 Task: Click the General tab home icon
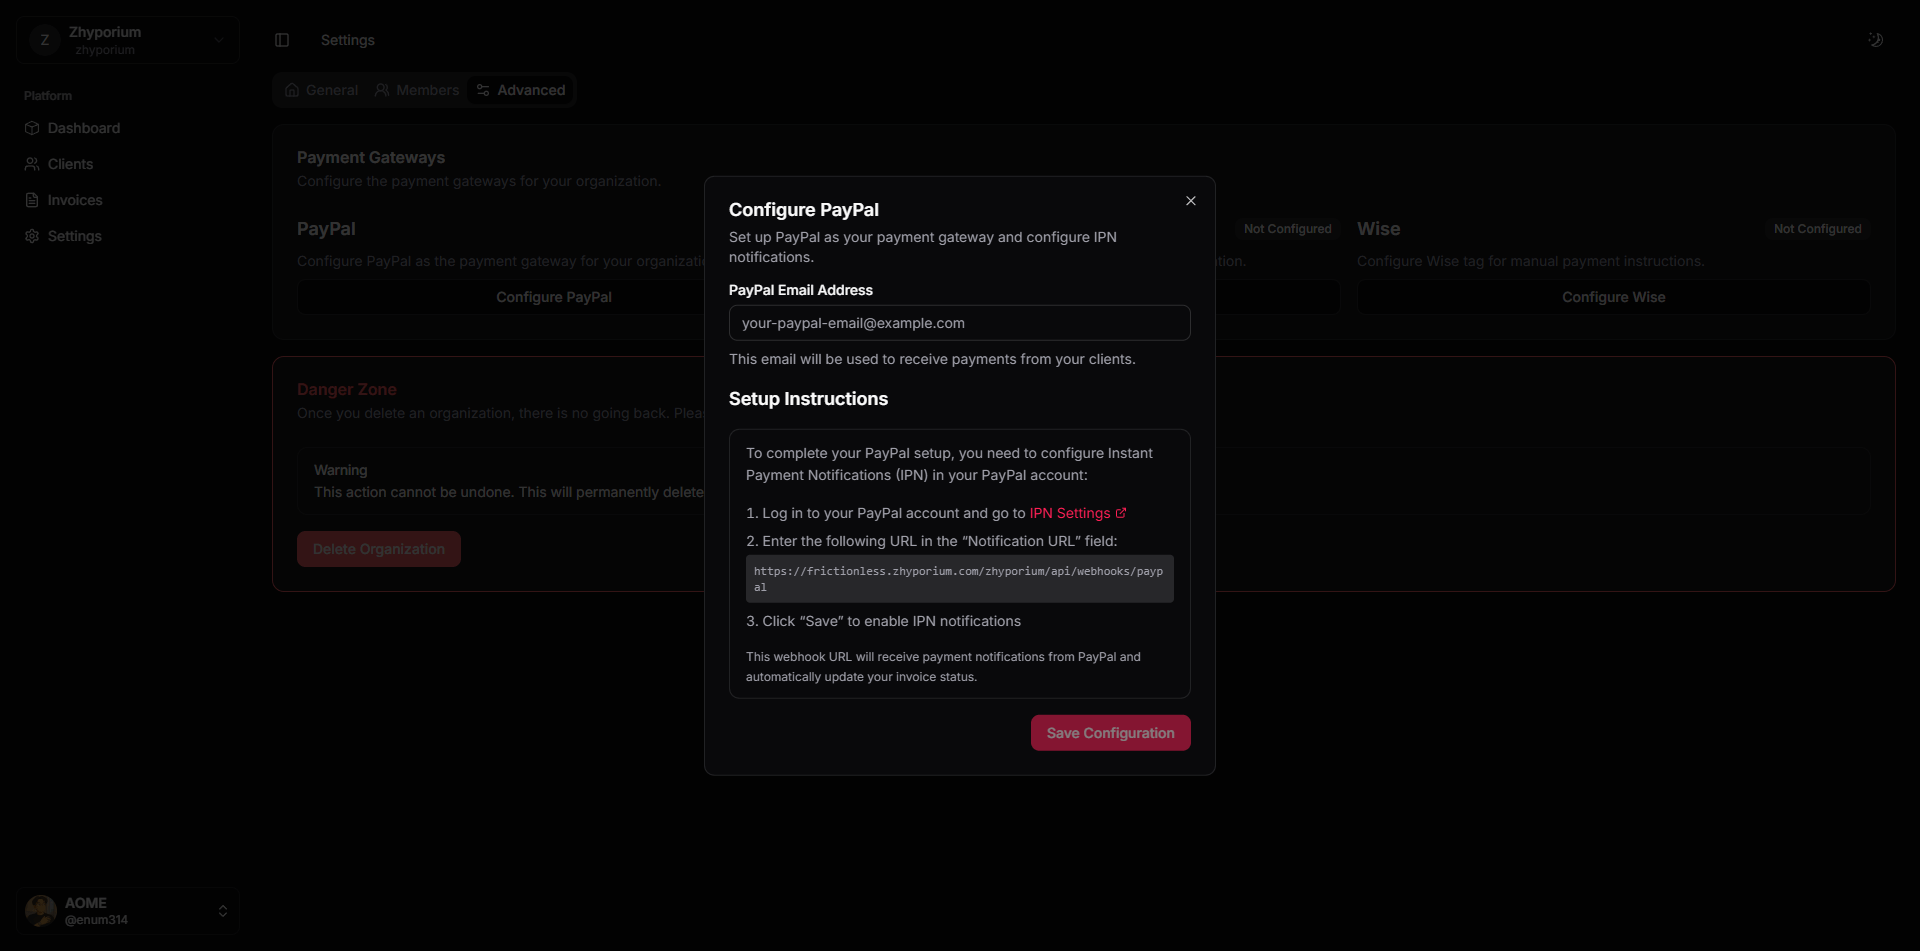[x=292, y=90]
